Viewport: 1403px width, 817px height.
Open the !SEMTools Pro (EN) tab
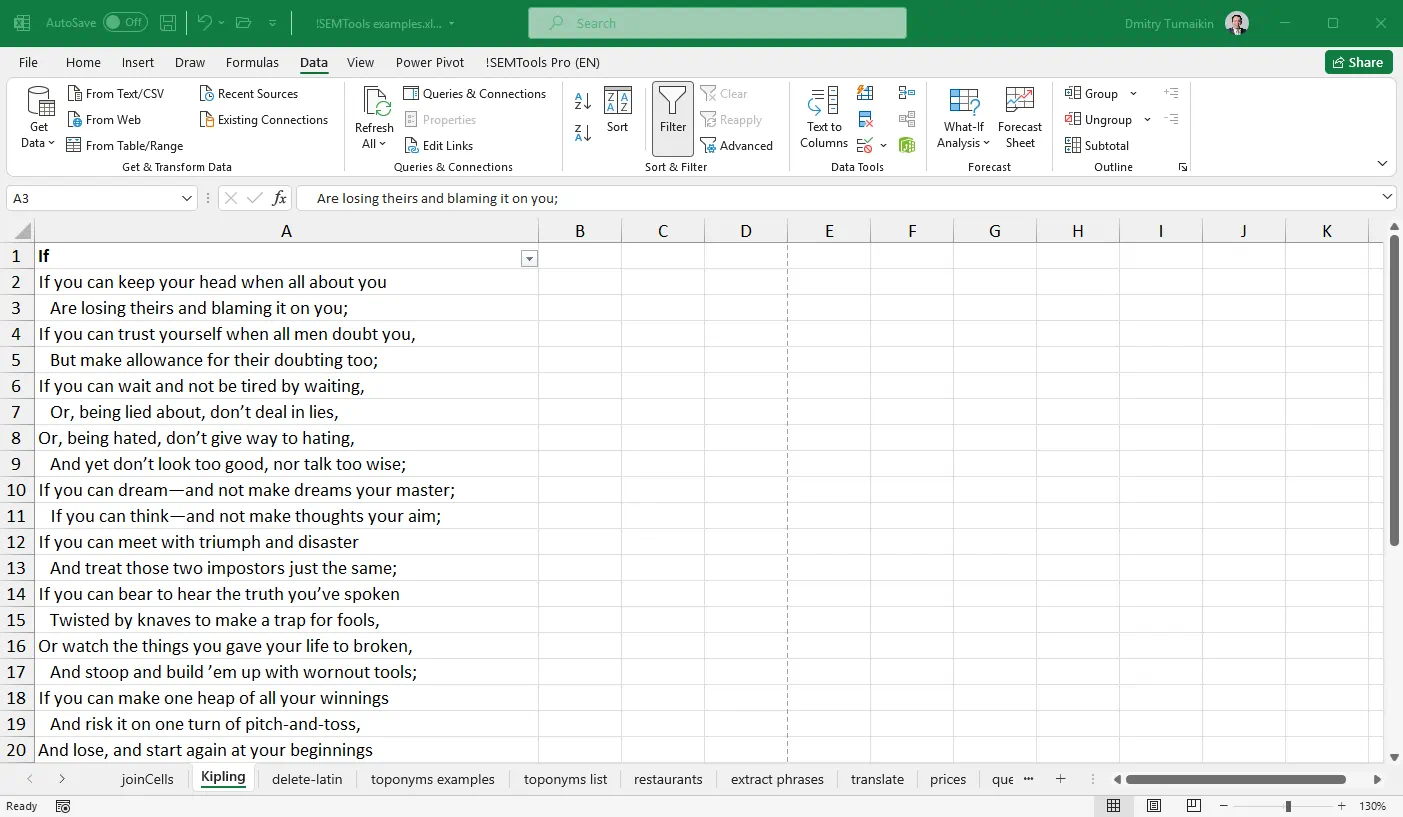(543, 62)
